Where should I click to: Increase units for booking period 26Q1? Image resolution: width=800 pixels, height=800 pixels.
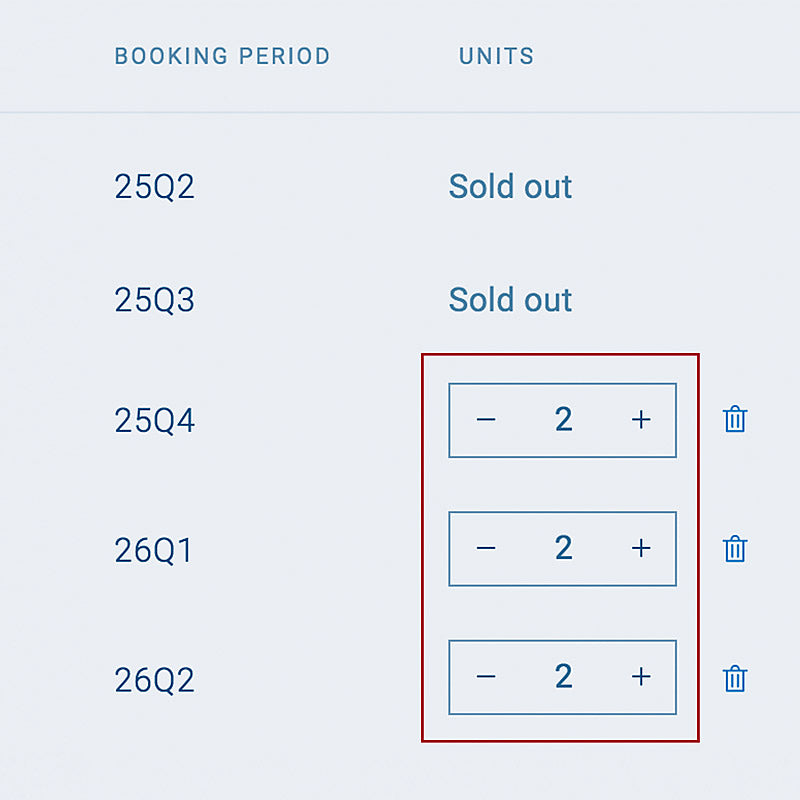641,548
